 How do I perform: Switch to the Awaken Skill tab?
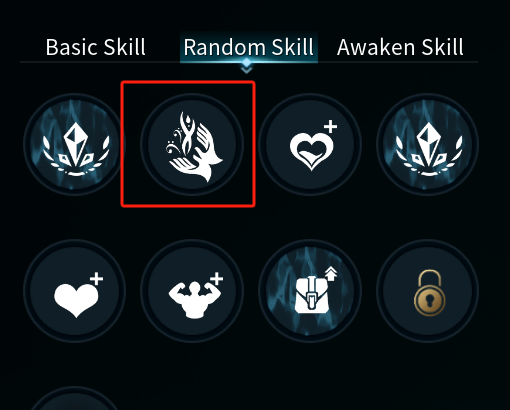coord(400,47)
